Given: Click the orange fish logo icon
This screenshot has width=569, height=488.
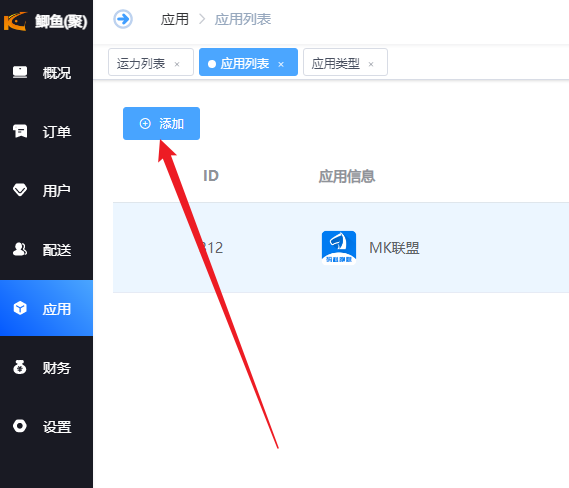Looking at the screenshot, I should click(x=15, y=21).
